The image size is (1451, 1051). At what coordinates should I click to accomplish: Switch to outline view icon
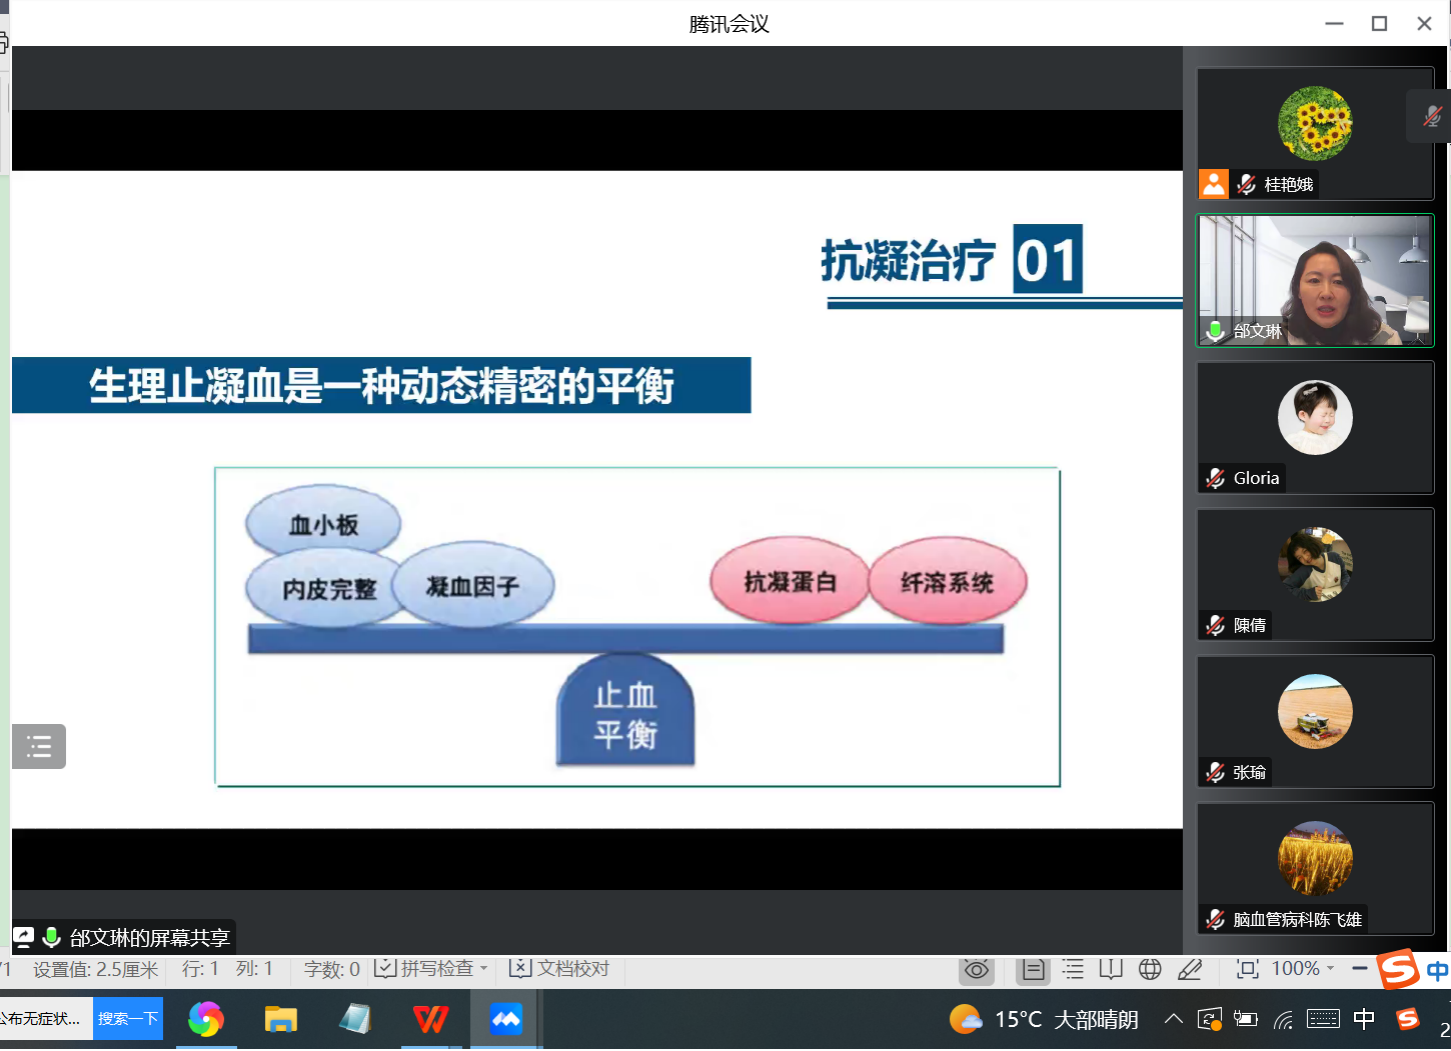1072,969
